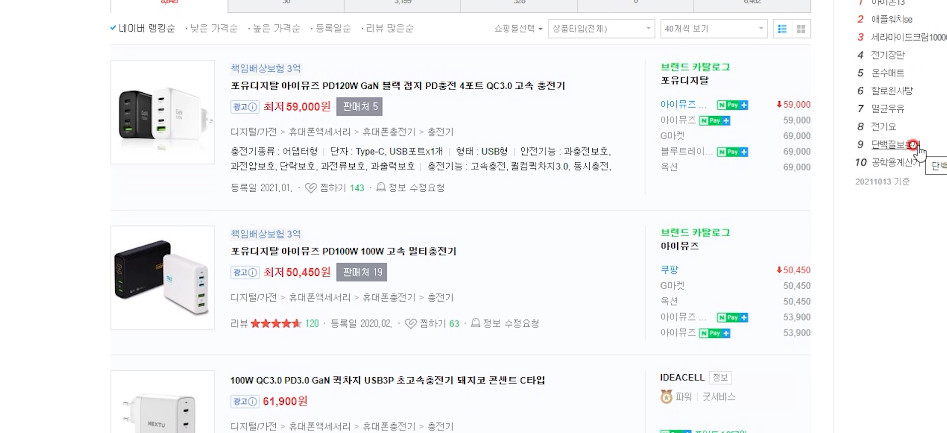
Task: Click 책임배상보험 3억 on PD120W product
Action: pos(265,68)
